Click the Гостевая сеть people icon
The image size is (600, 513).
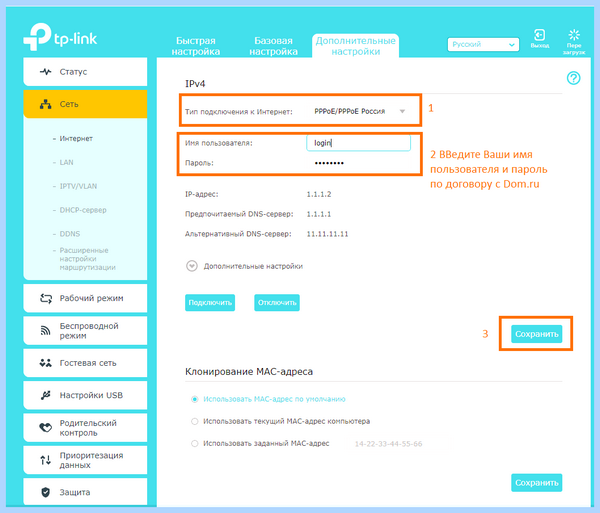click(x=46, y=363)
